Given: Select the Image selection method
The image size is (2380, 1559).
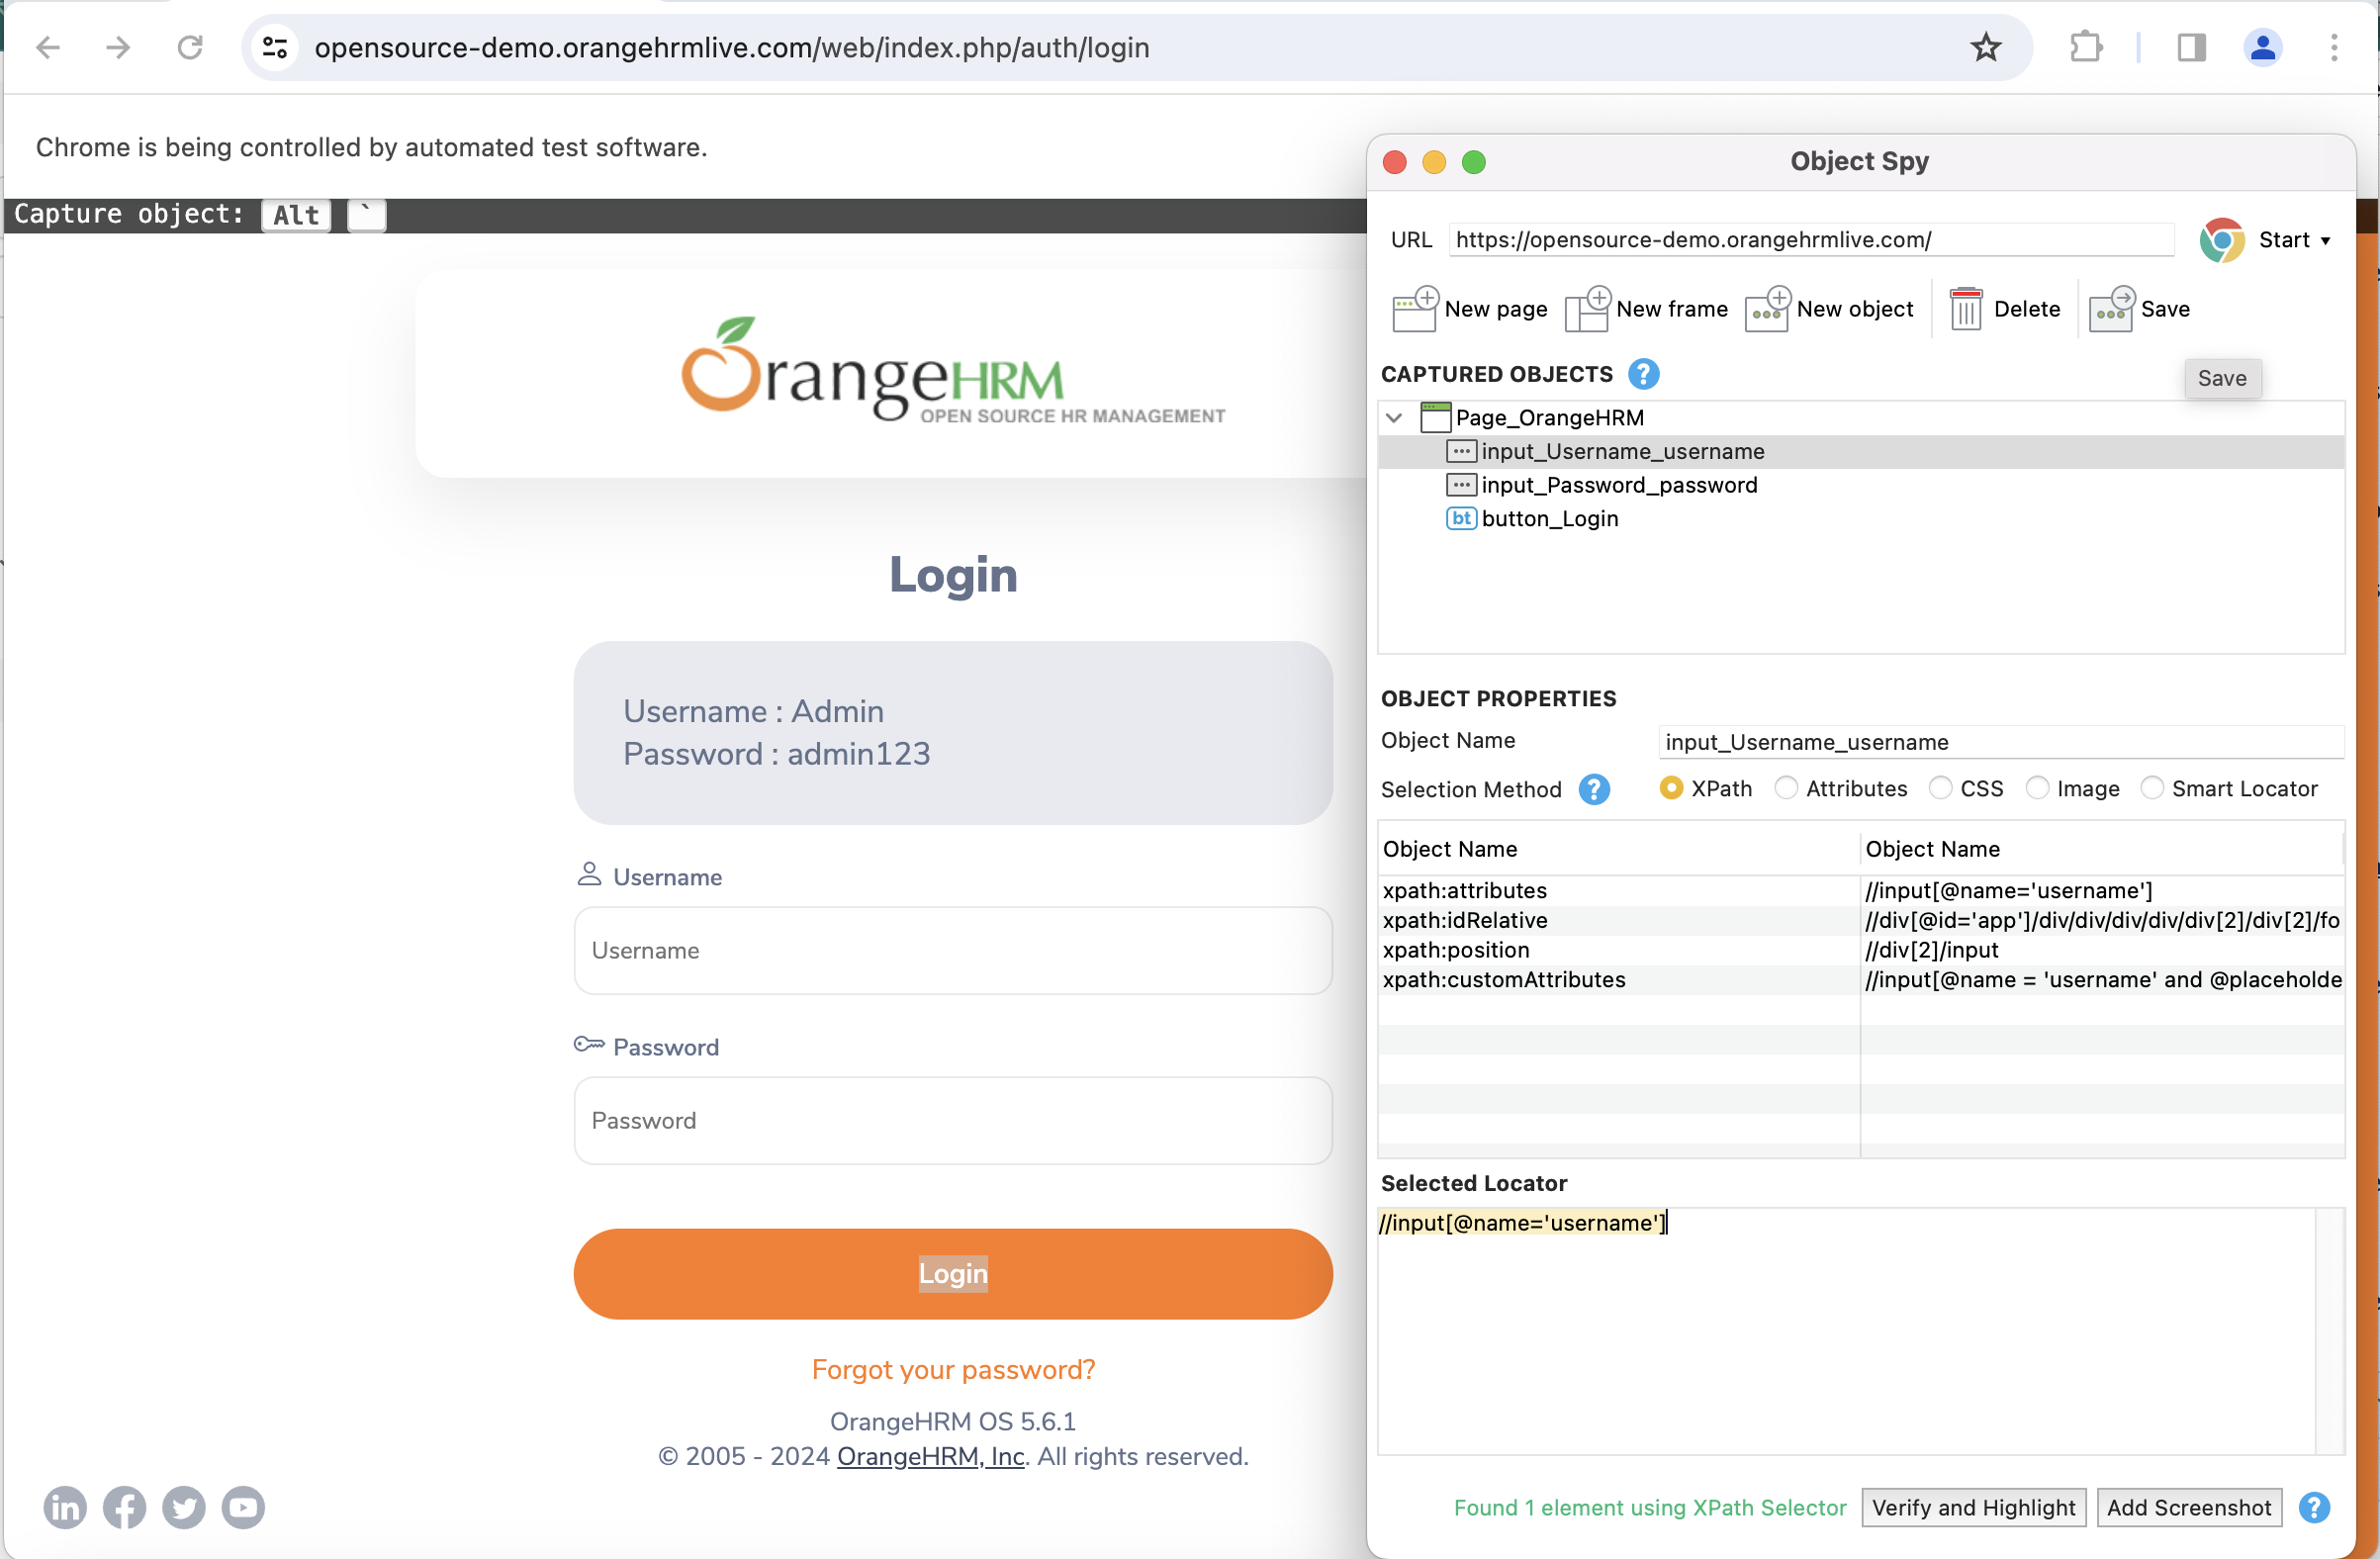Looking at the screenshot, I should [x=2037, y=788].
